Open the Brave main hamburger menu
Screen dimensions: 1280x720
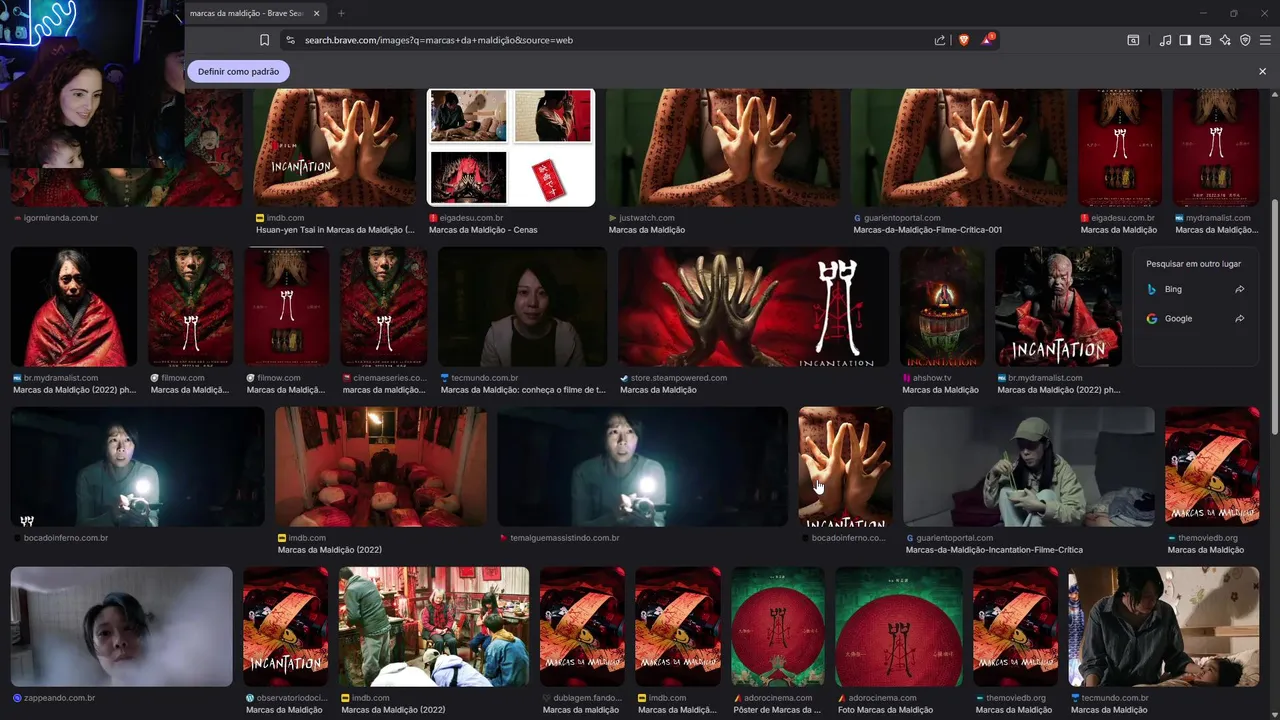click(x=1265, y=40)
